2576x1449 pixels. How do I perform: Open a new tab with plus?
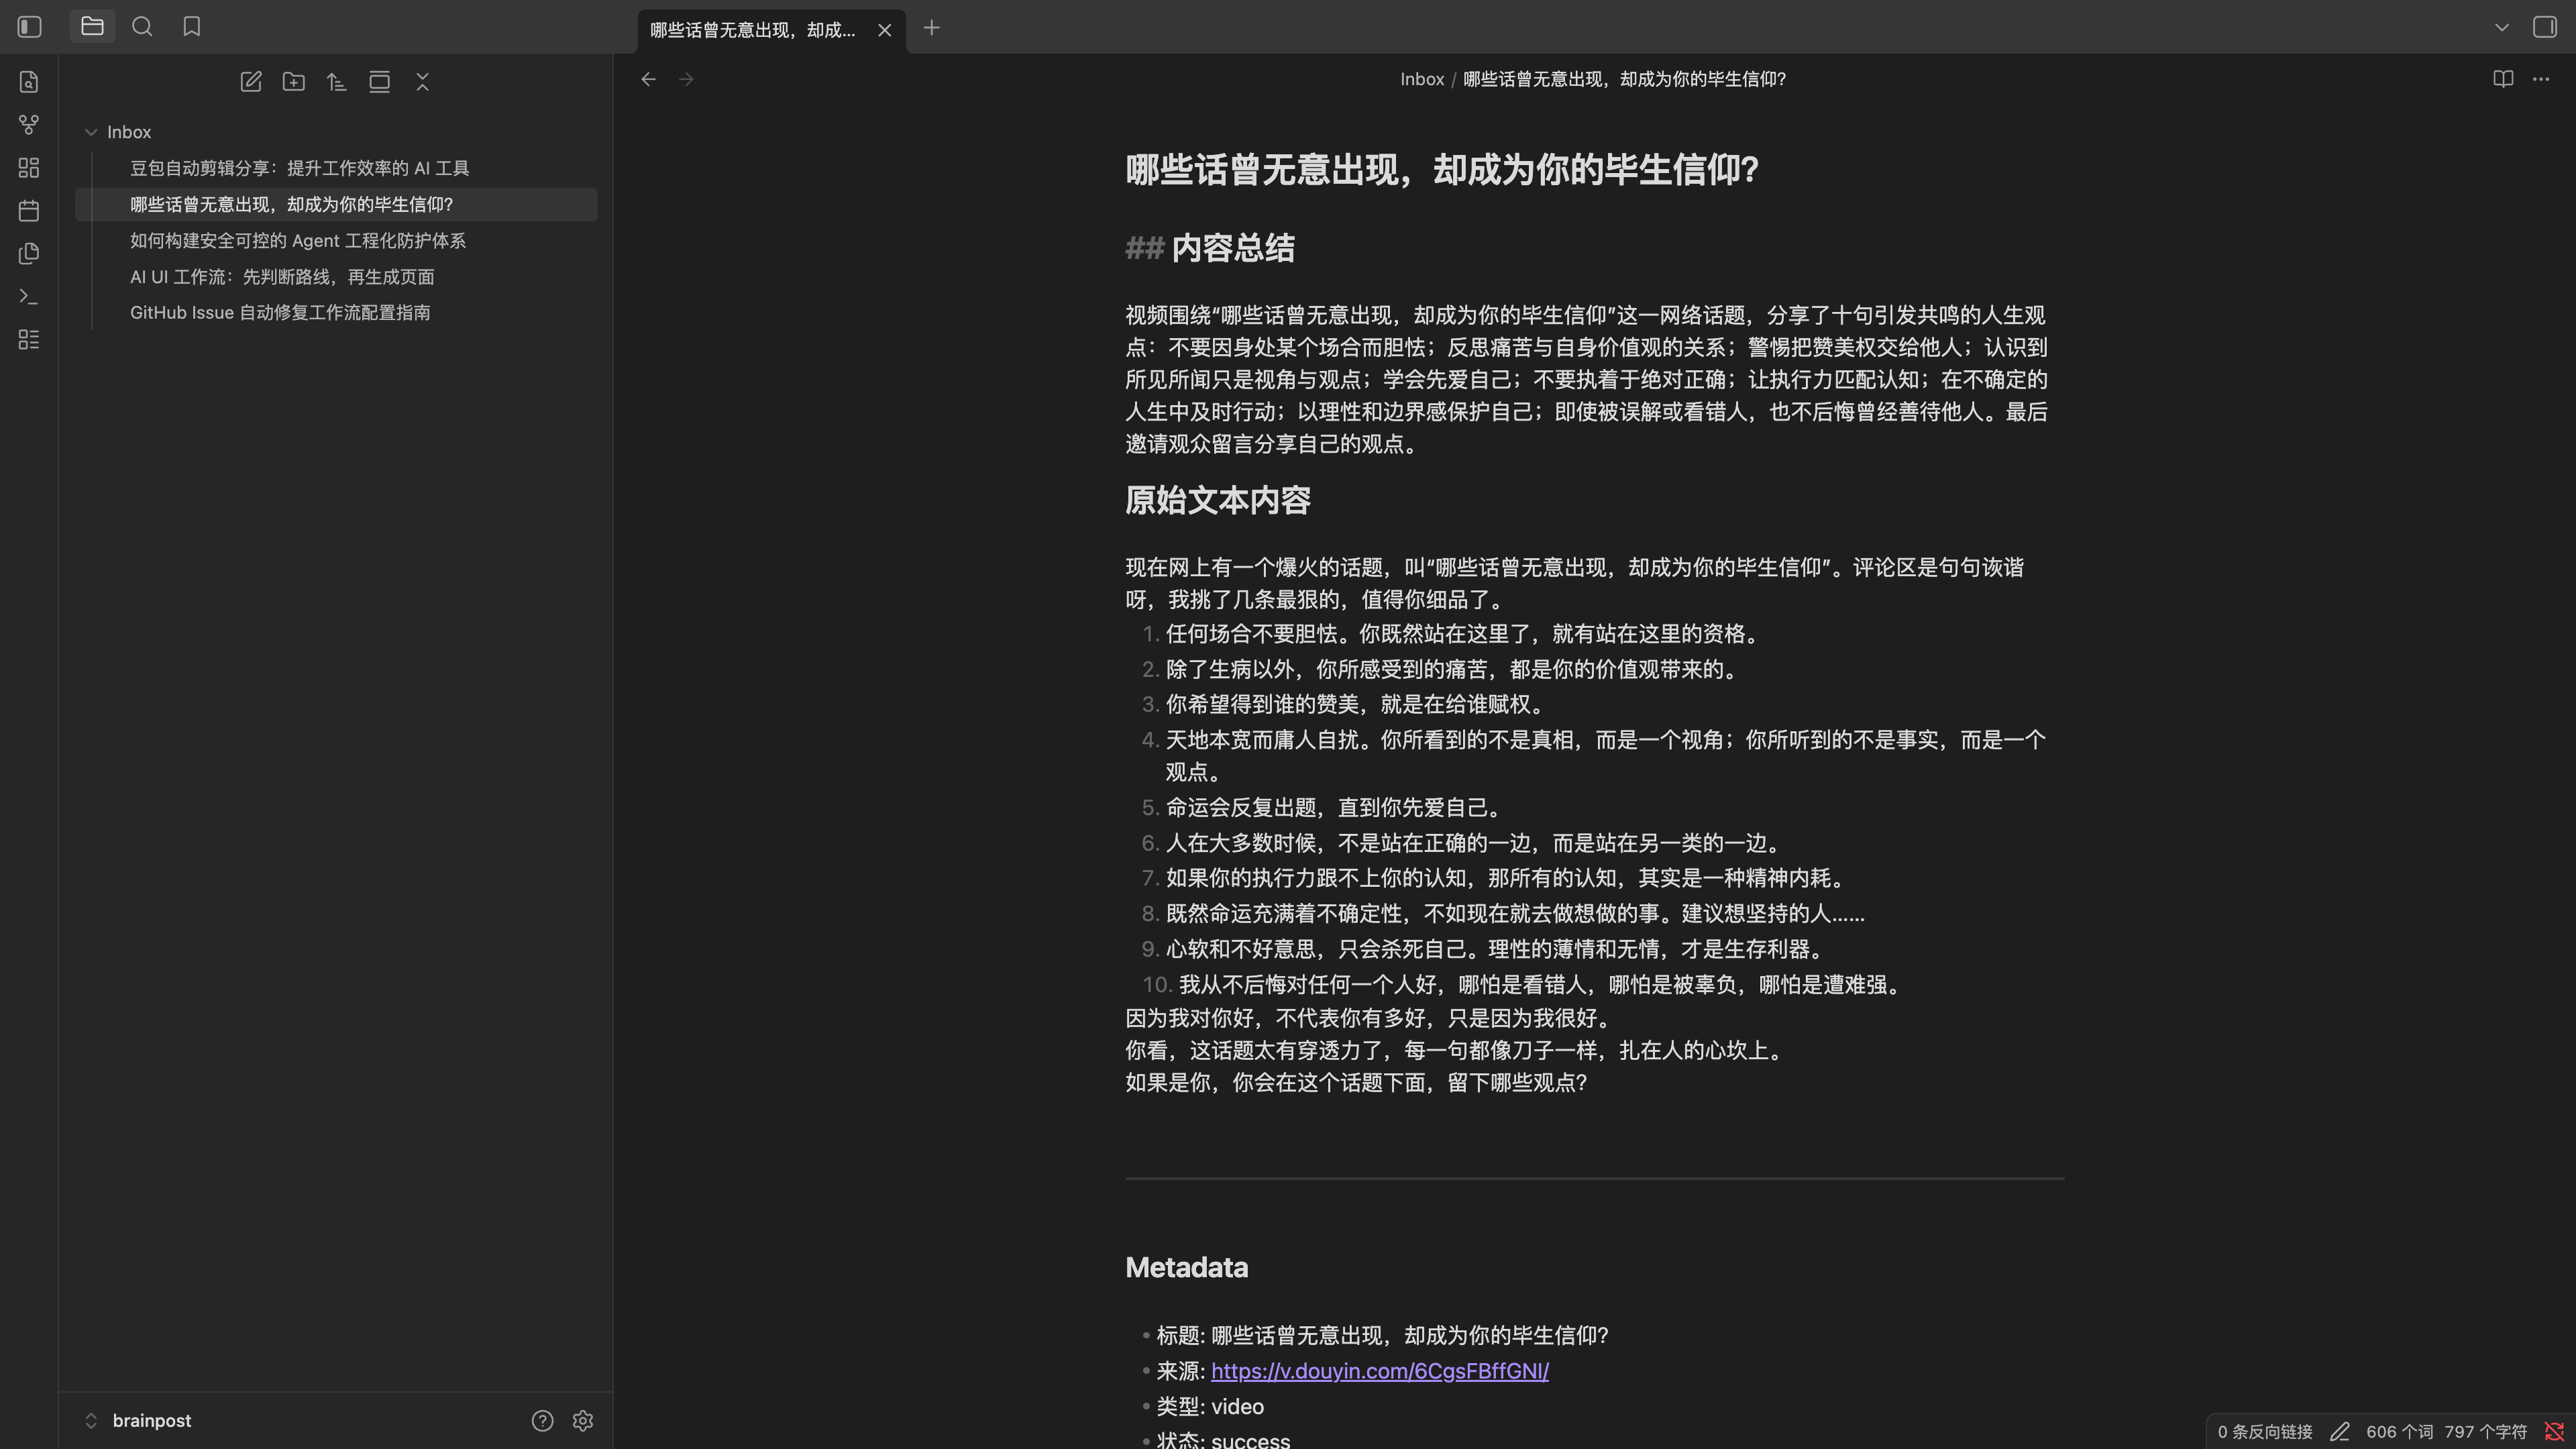coord(932,28)
